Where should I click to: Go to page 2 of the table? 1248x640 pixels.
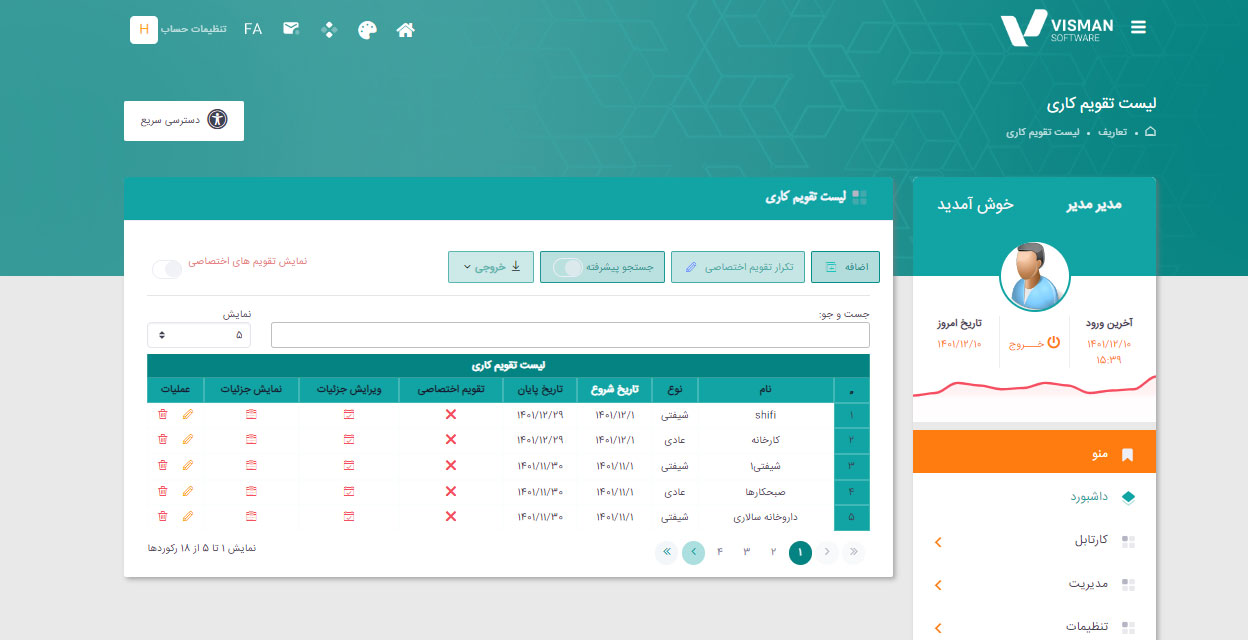point(773,552)
